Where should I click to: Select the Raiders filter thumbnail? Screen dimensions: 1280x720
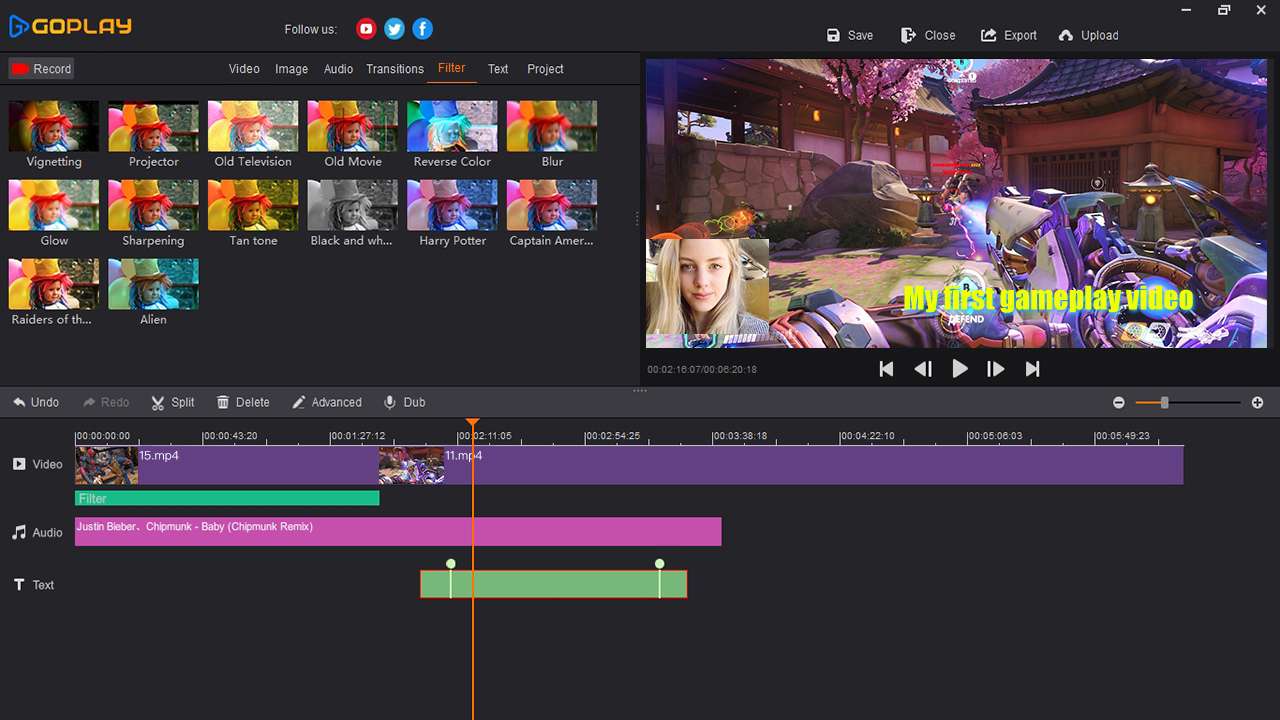pos(54,284)
